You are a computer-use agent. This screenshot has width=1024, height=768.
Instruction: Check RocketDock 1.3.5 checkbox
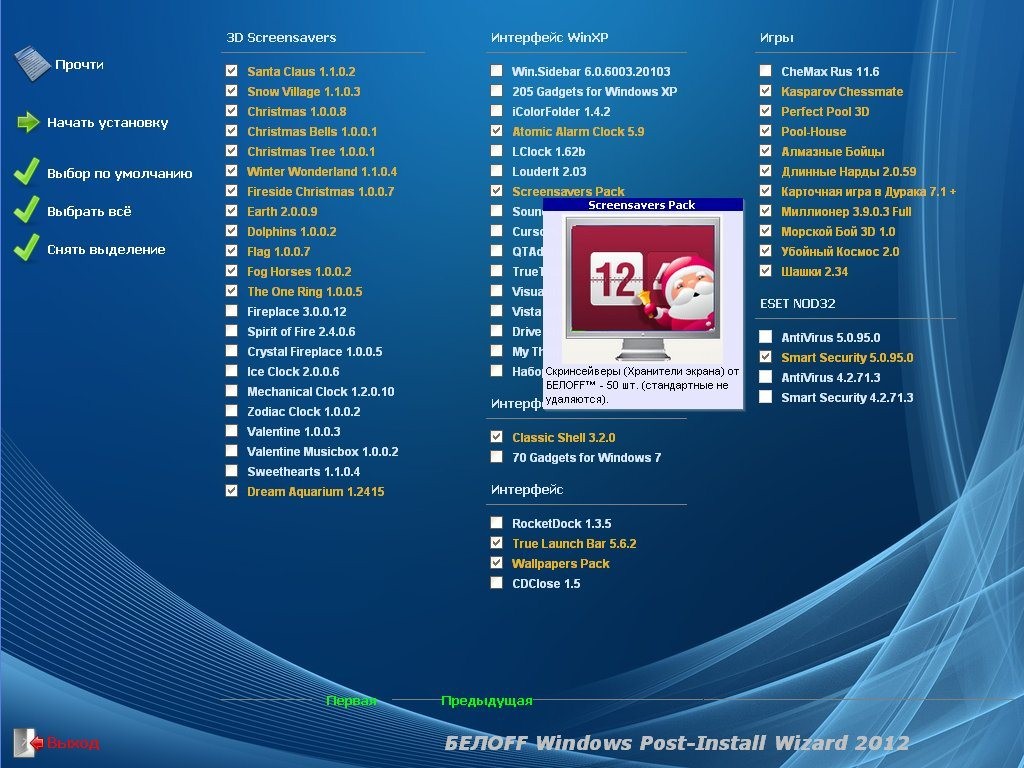[x=496, y=522]
